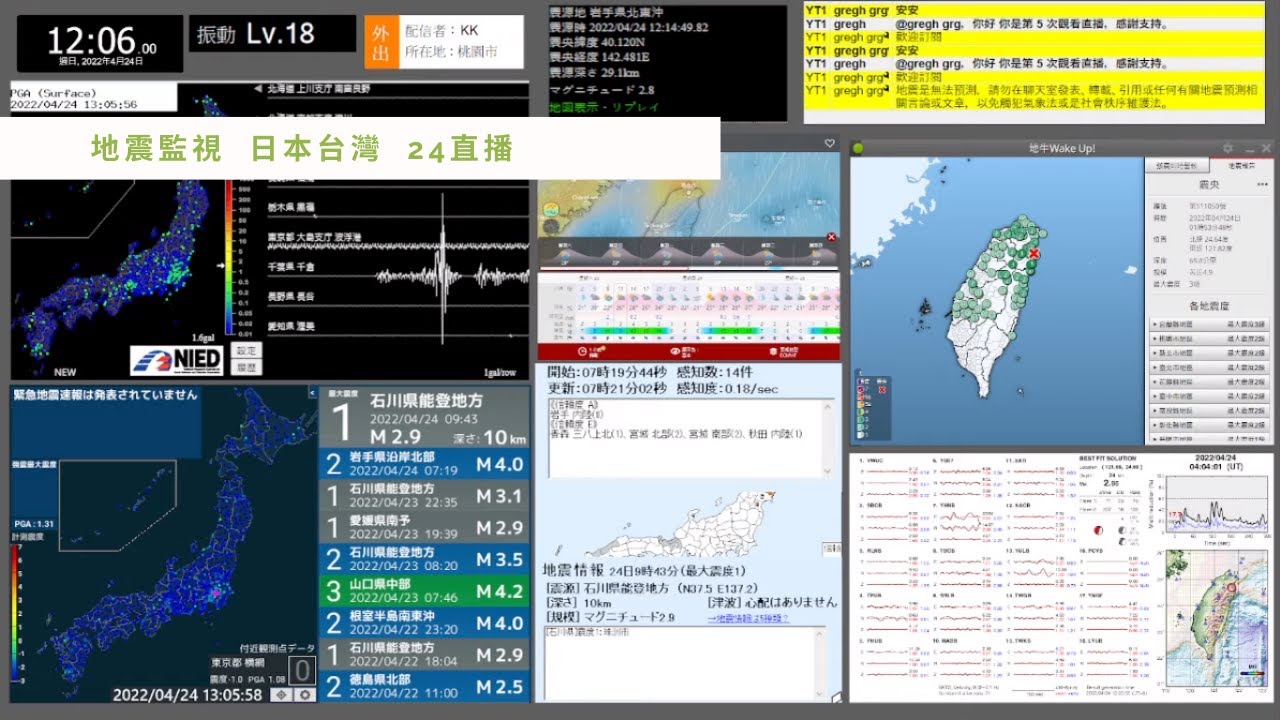1280x720 pixels.
Task: Switch to left tab in 地牛Wake Up! panel
Action: [1177, 165]
